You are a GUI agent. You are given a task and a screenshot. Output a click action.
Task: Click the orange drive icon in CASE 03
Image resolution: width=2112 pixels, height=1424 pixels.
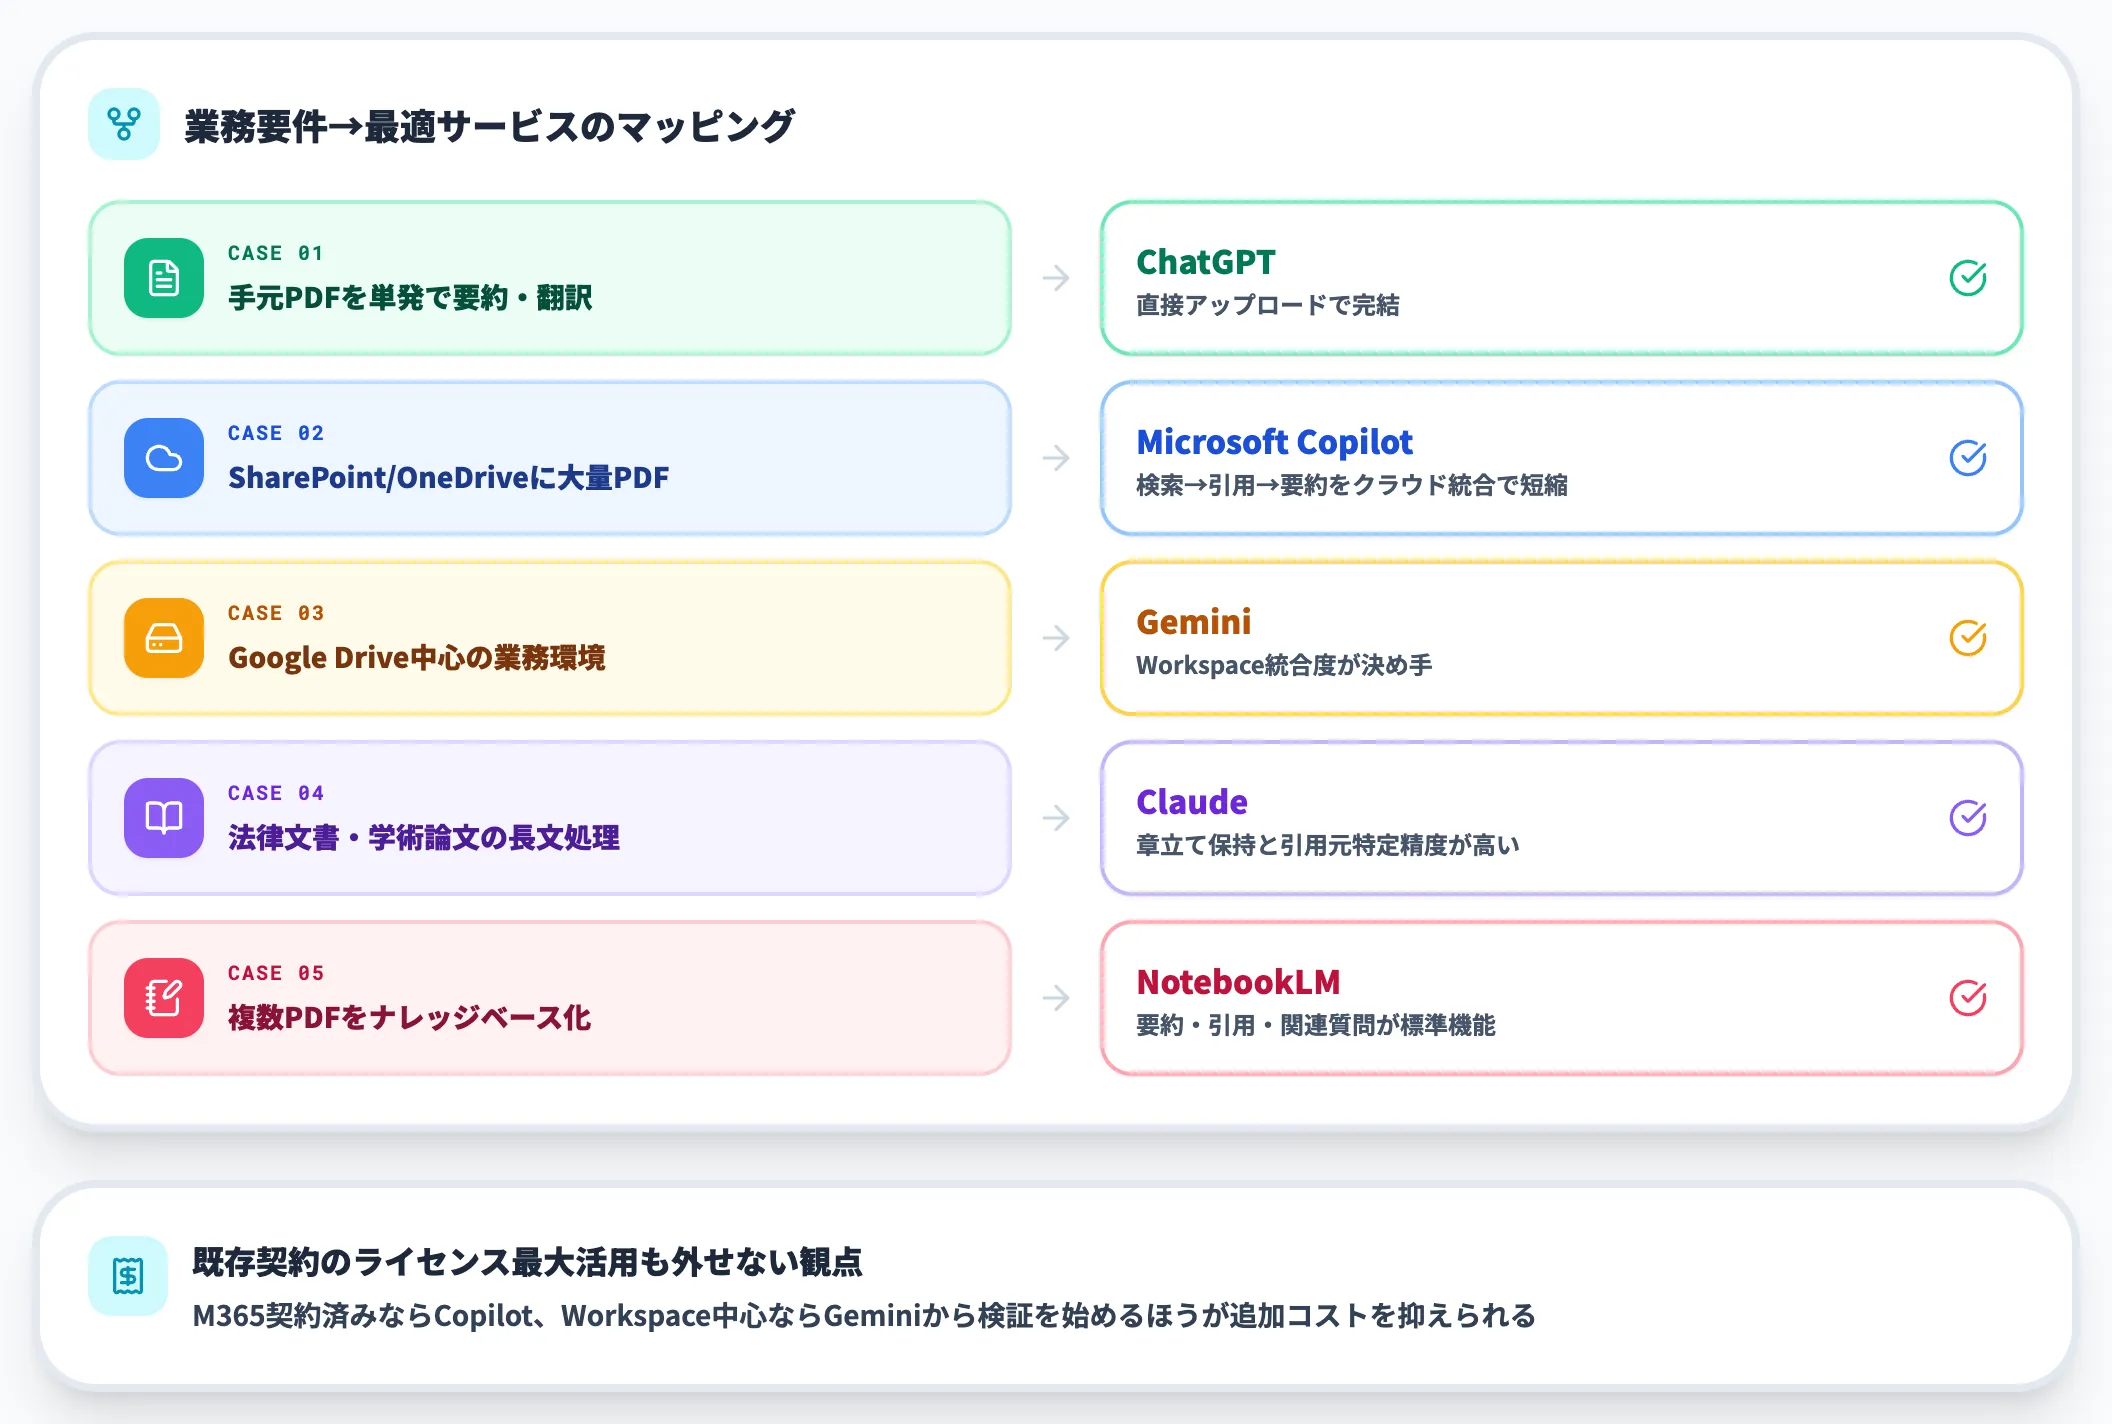pos(164,638)
